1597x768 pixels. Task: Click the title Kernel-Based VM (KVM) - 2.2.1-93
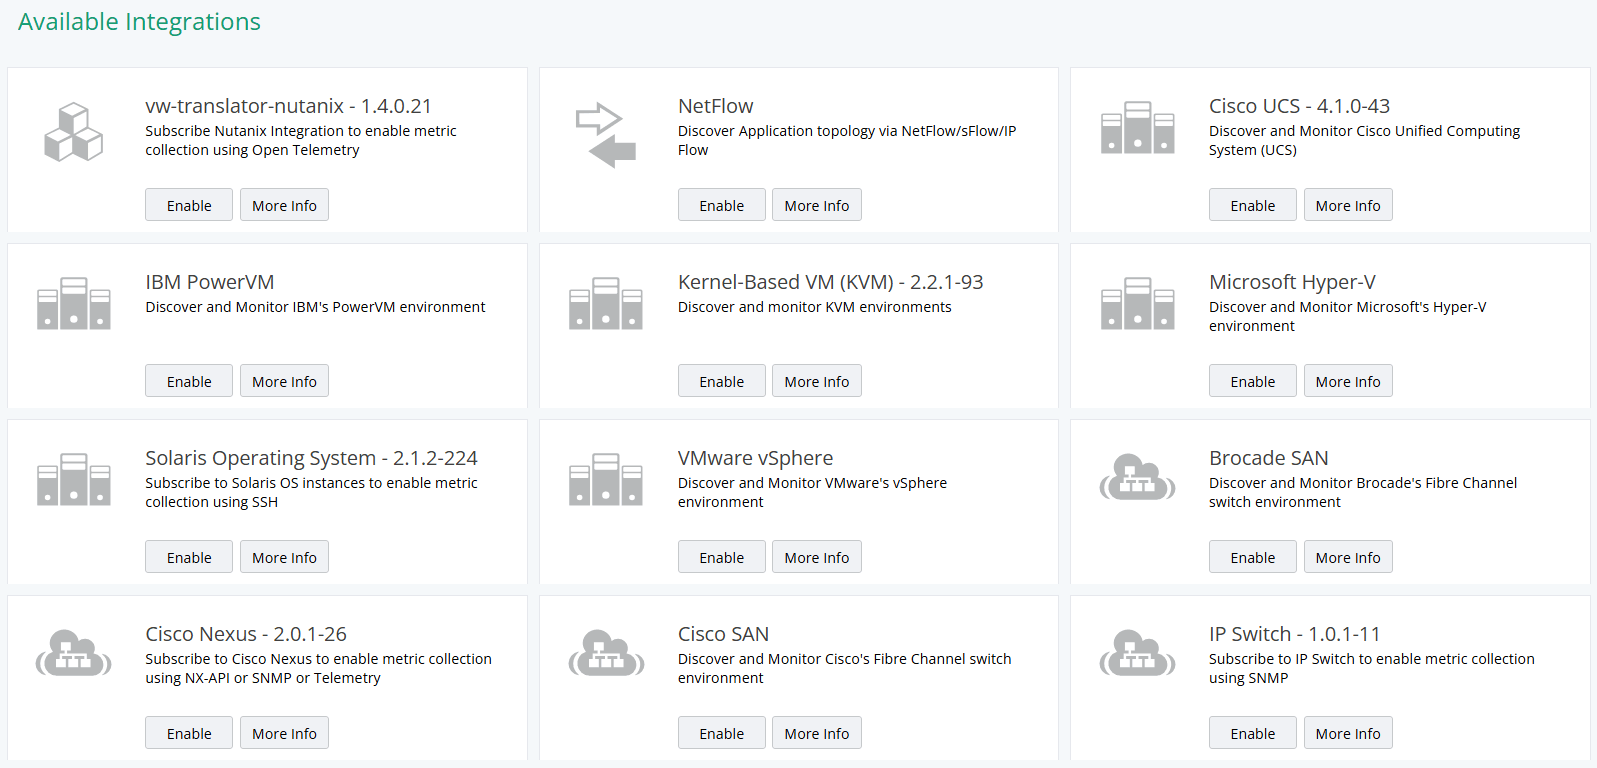830,282
